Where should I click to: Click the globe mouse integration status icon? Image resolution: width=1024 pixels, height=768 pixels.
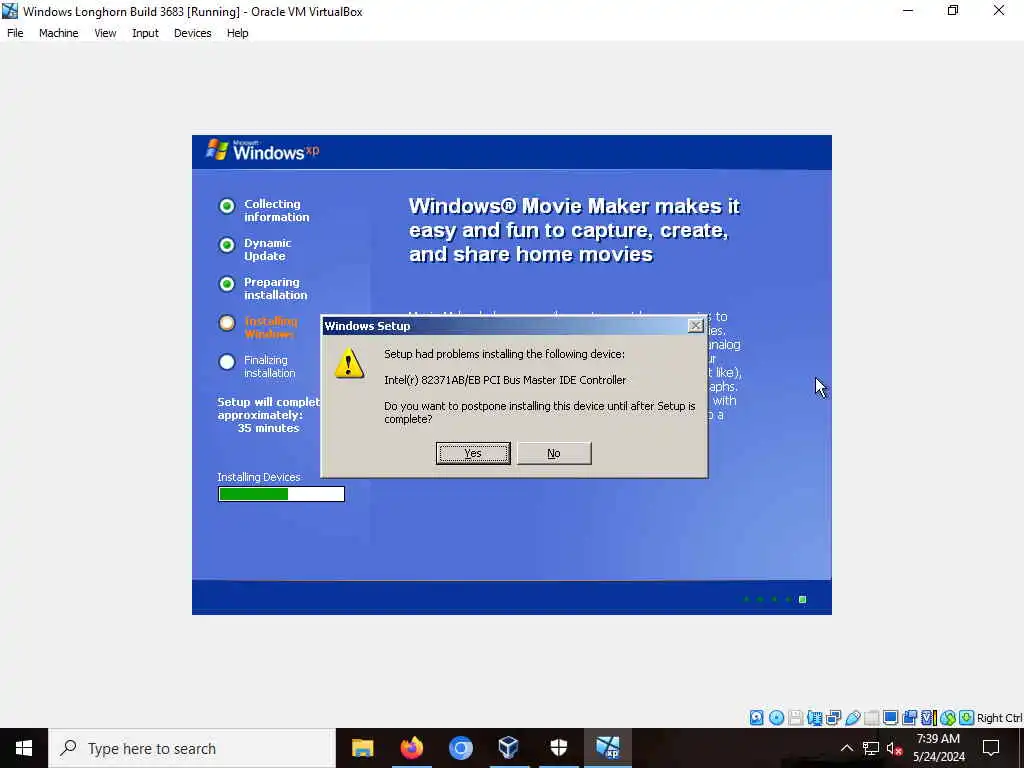(x=948, y=718)
